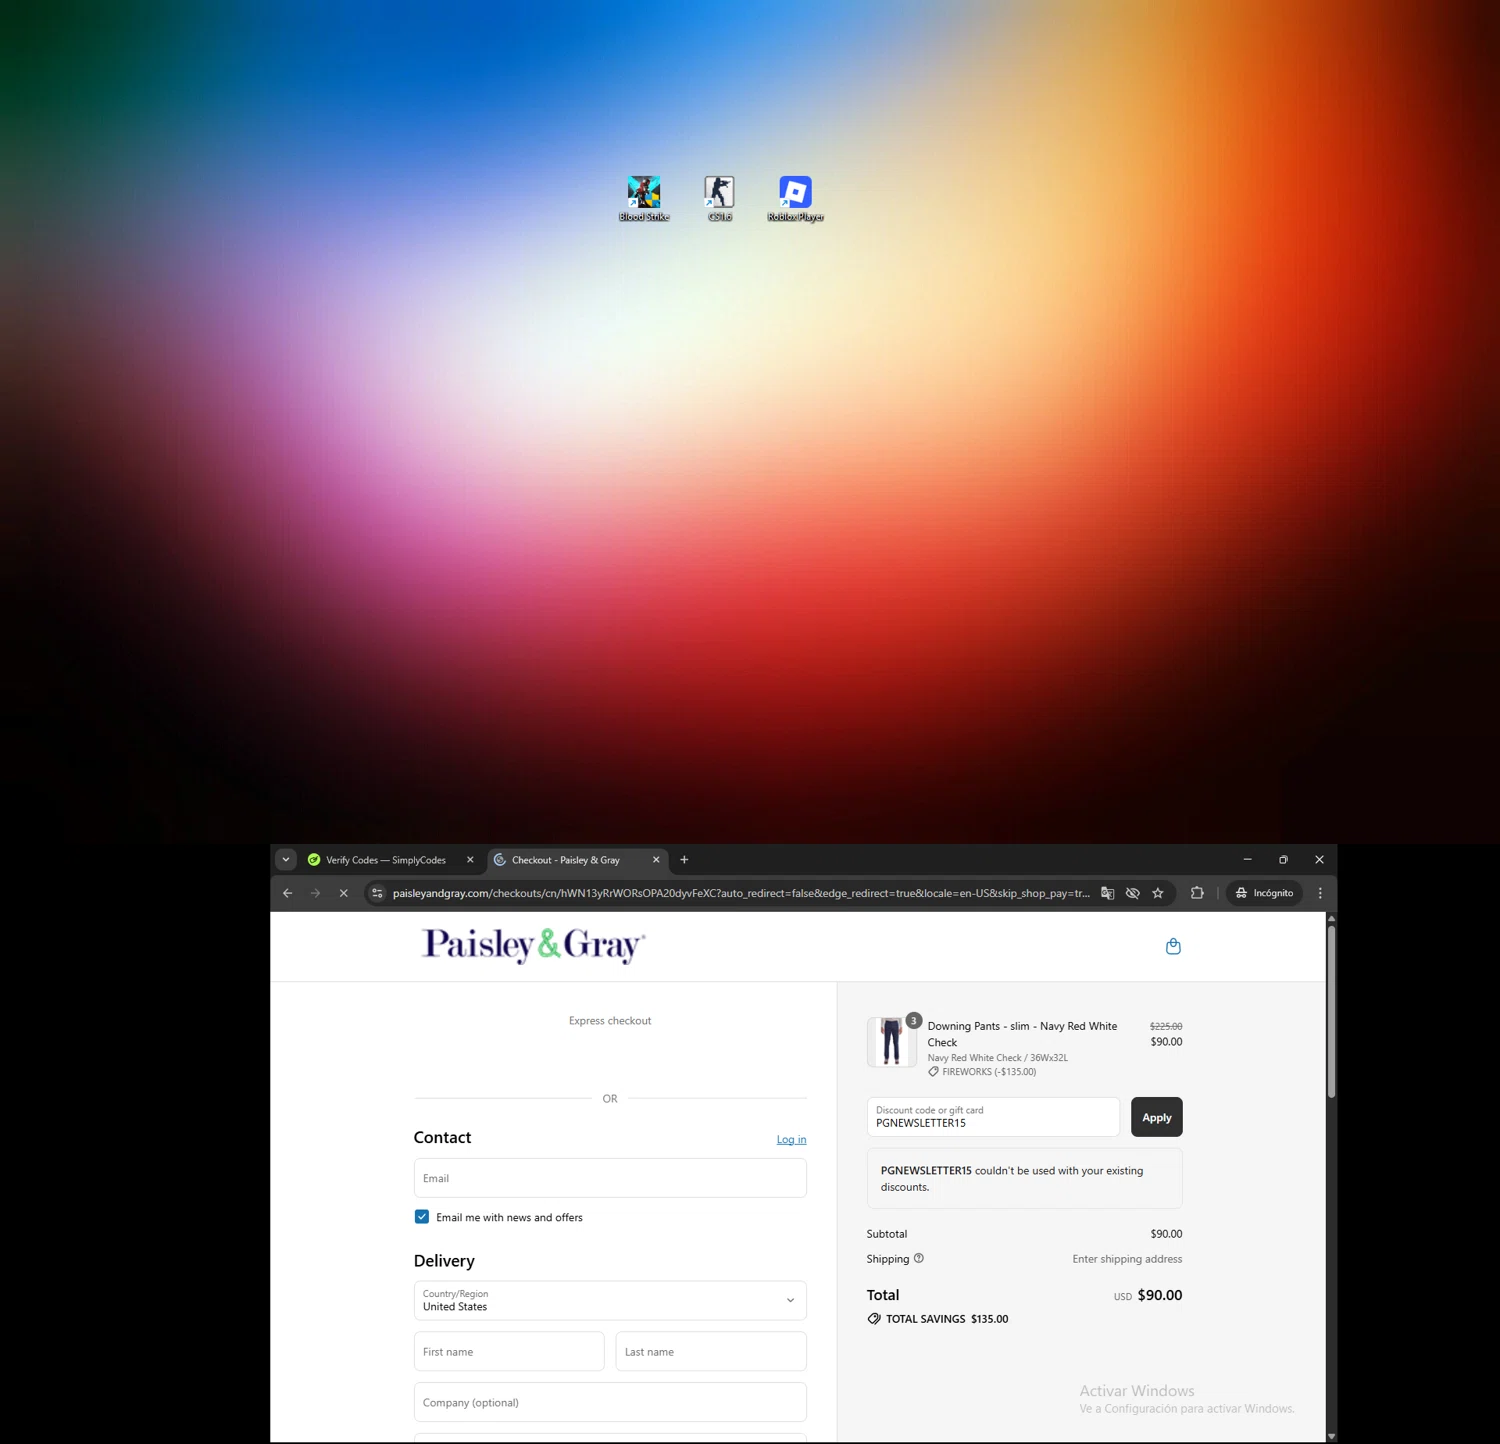Focus the First name field
1500x1444 pixels.
click(x=509, y=1352)
